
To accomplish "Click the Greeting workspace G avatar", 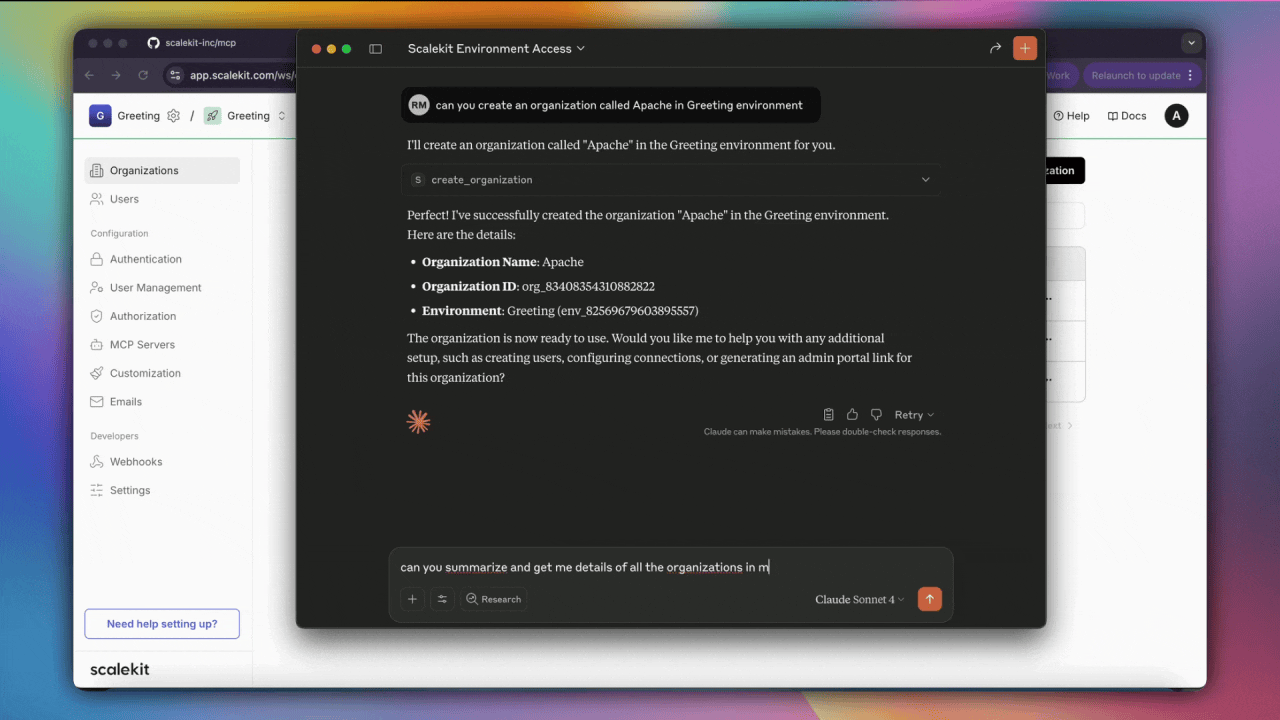I will (100, 116).
